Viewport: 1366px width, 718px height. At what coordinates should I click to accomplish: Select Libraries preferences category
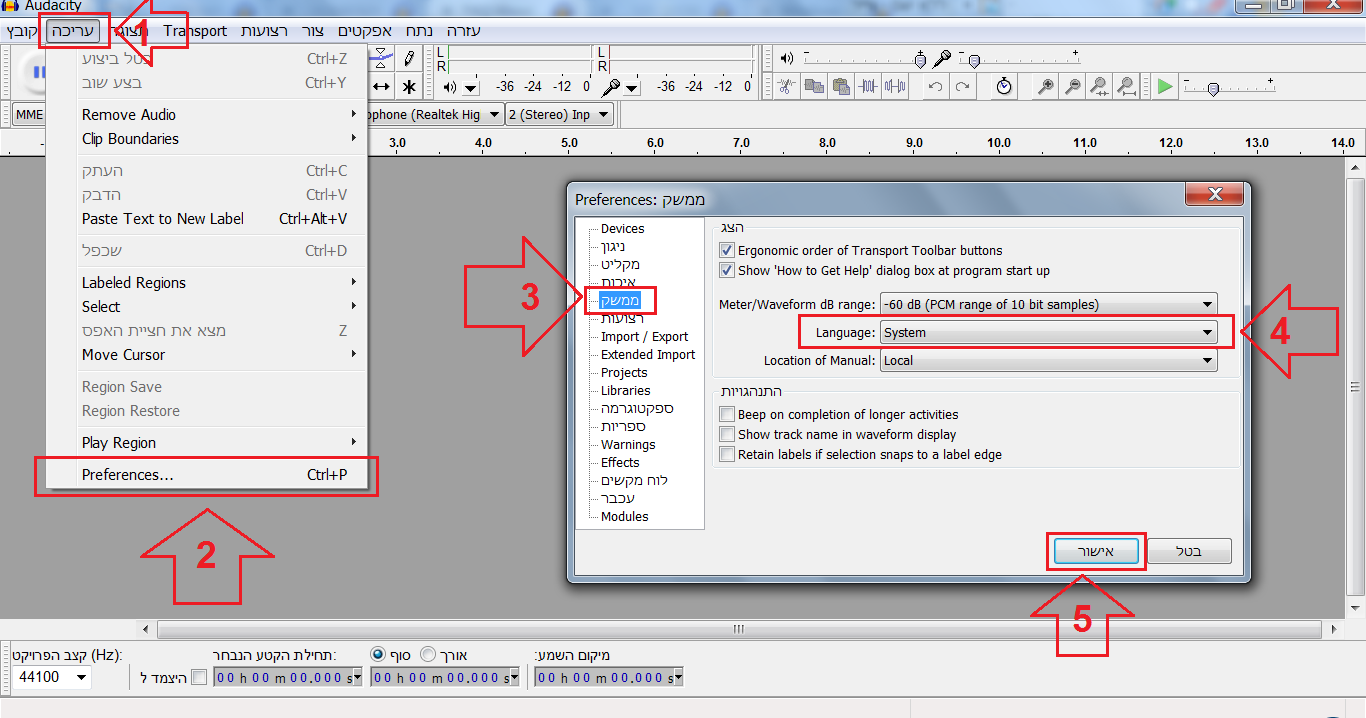point(626,391)
